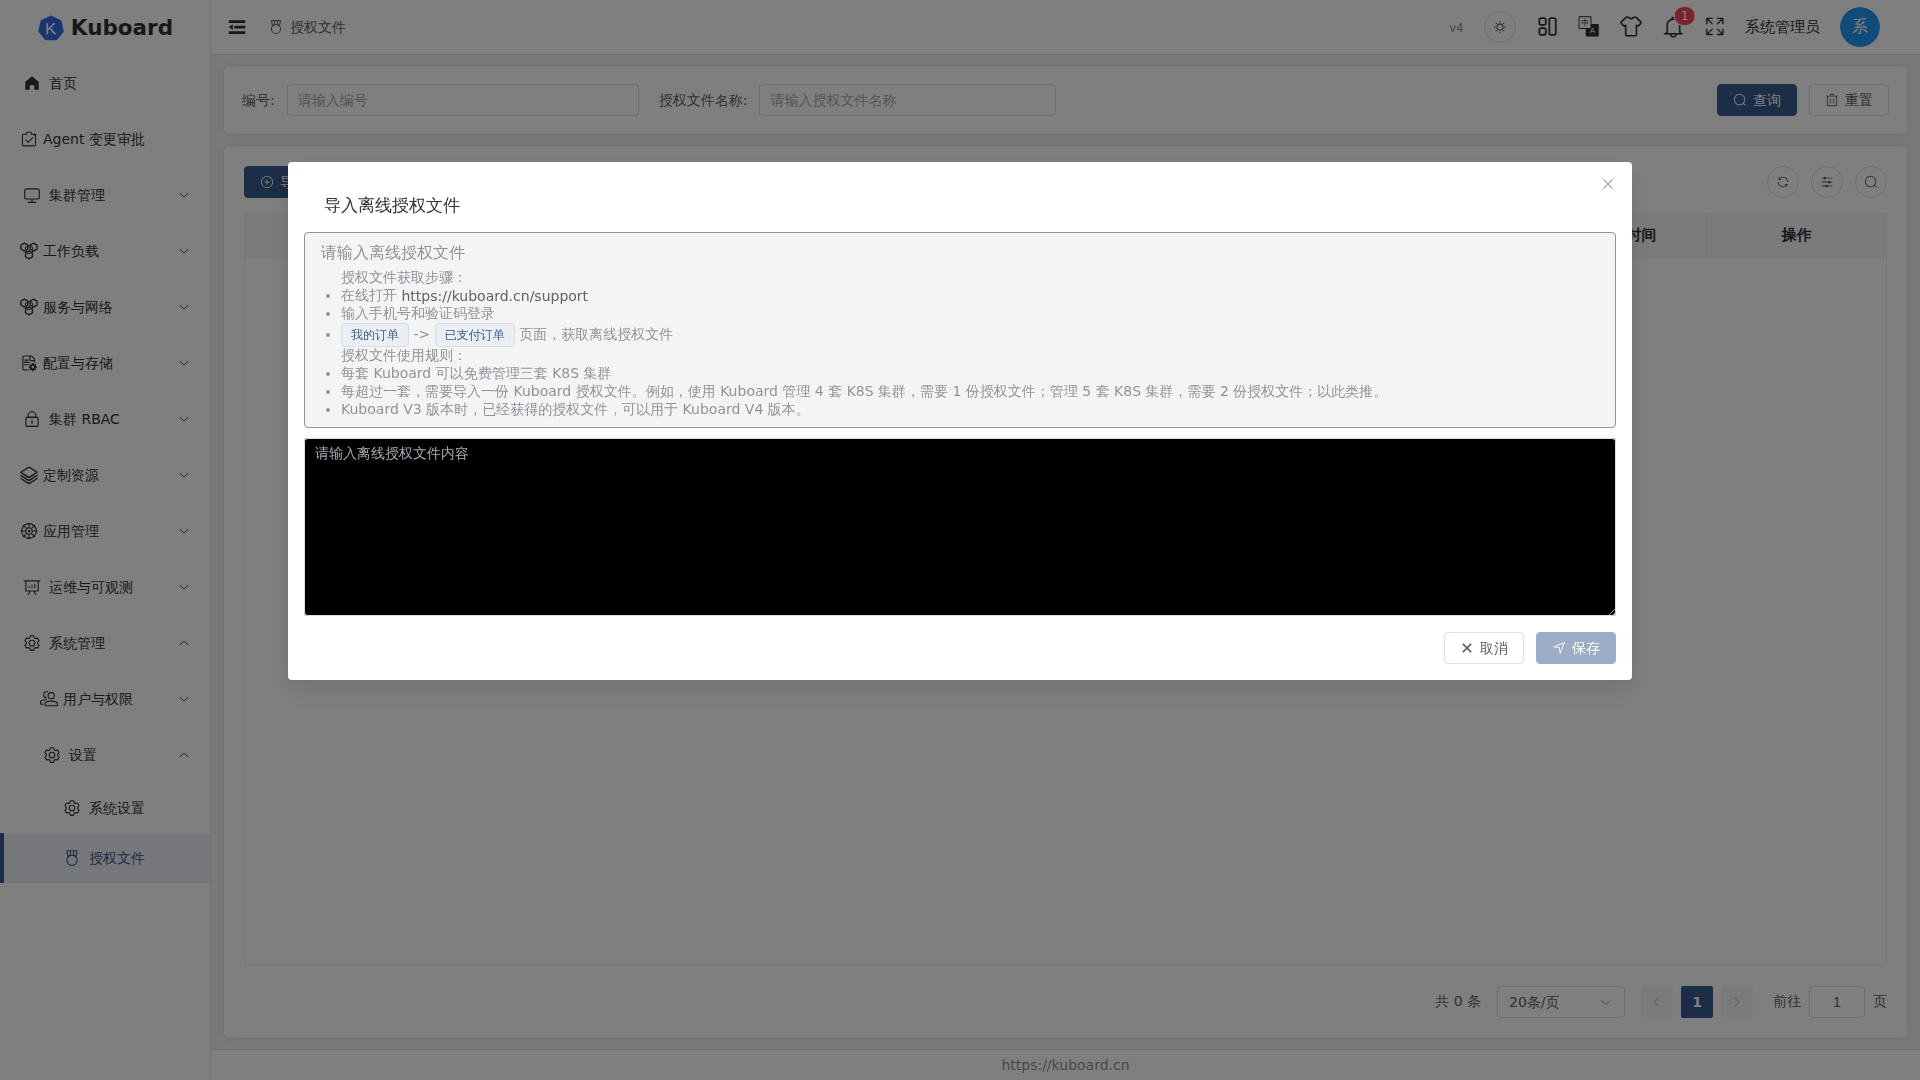Open the layout grid icon in header

[x=1548, y=27]
